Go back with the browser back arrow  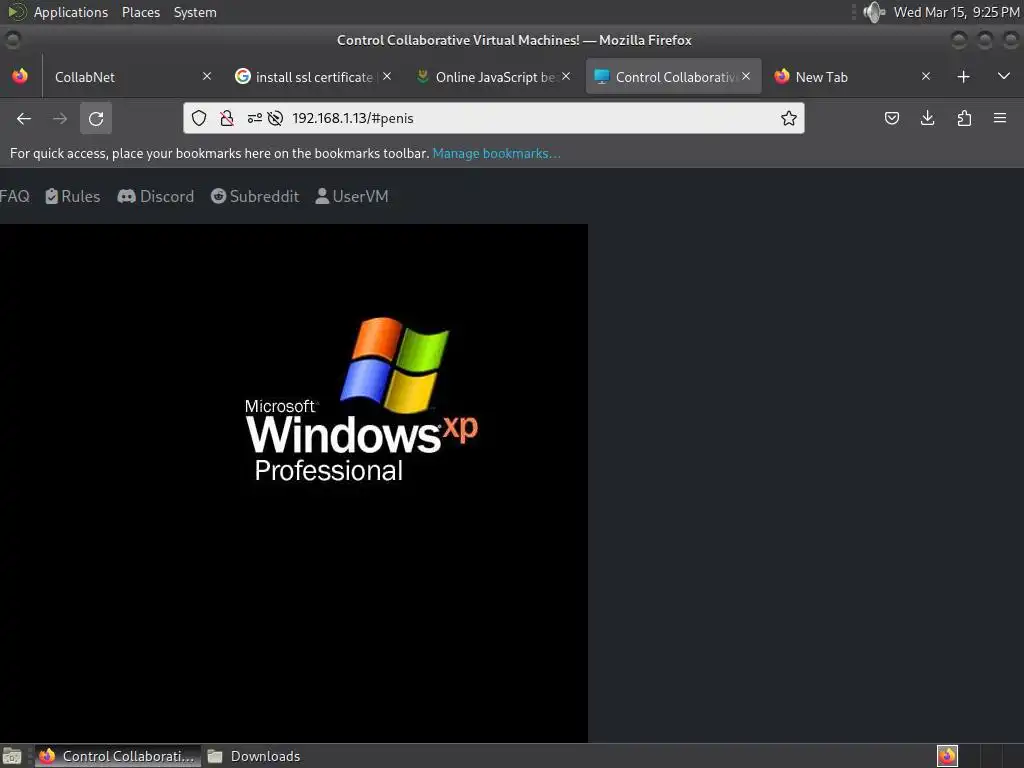(24, 118)
